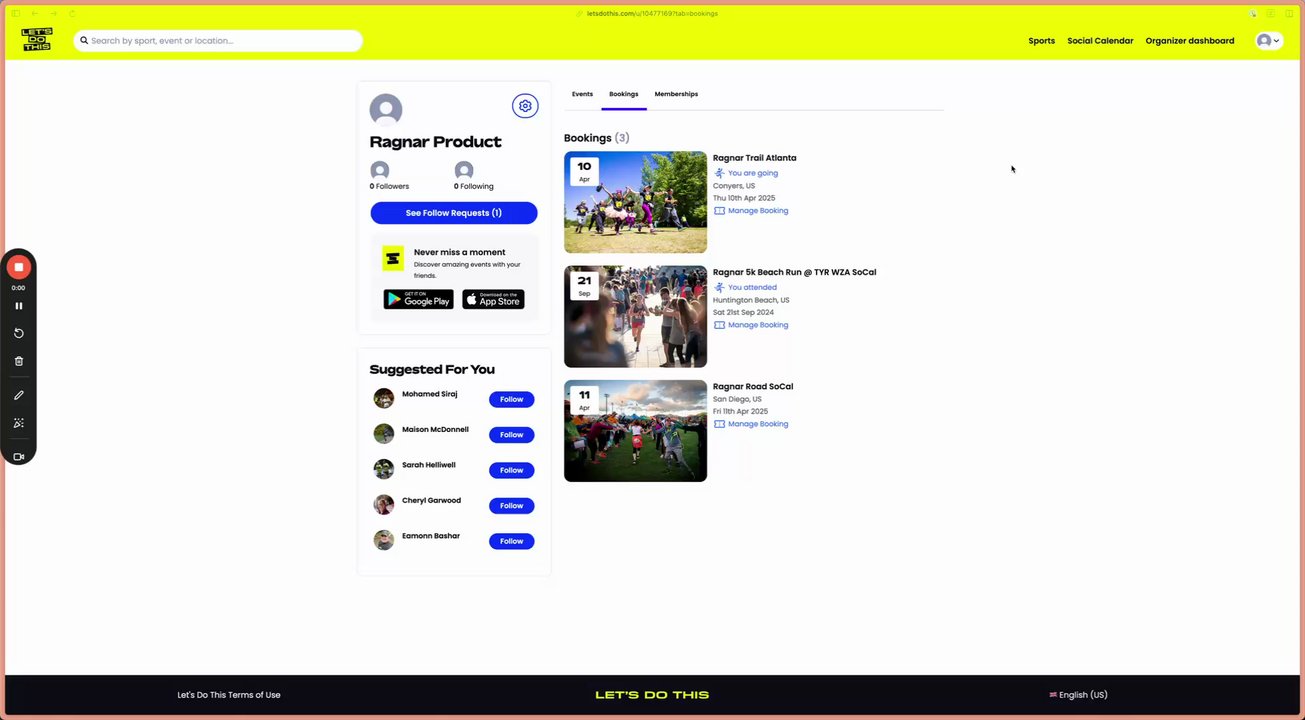This screenshot has width=1305, height=720.
Task: Click the browser reload icon
Action: [72, 13]
